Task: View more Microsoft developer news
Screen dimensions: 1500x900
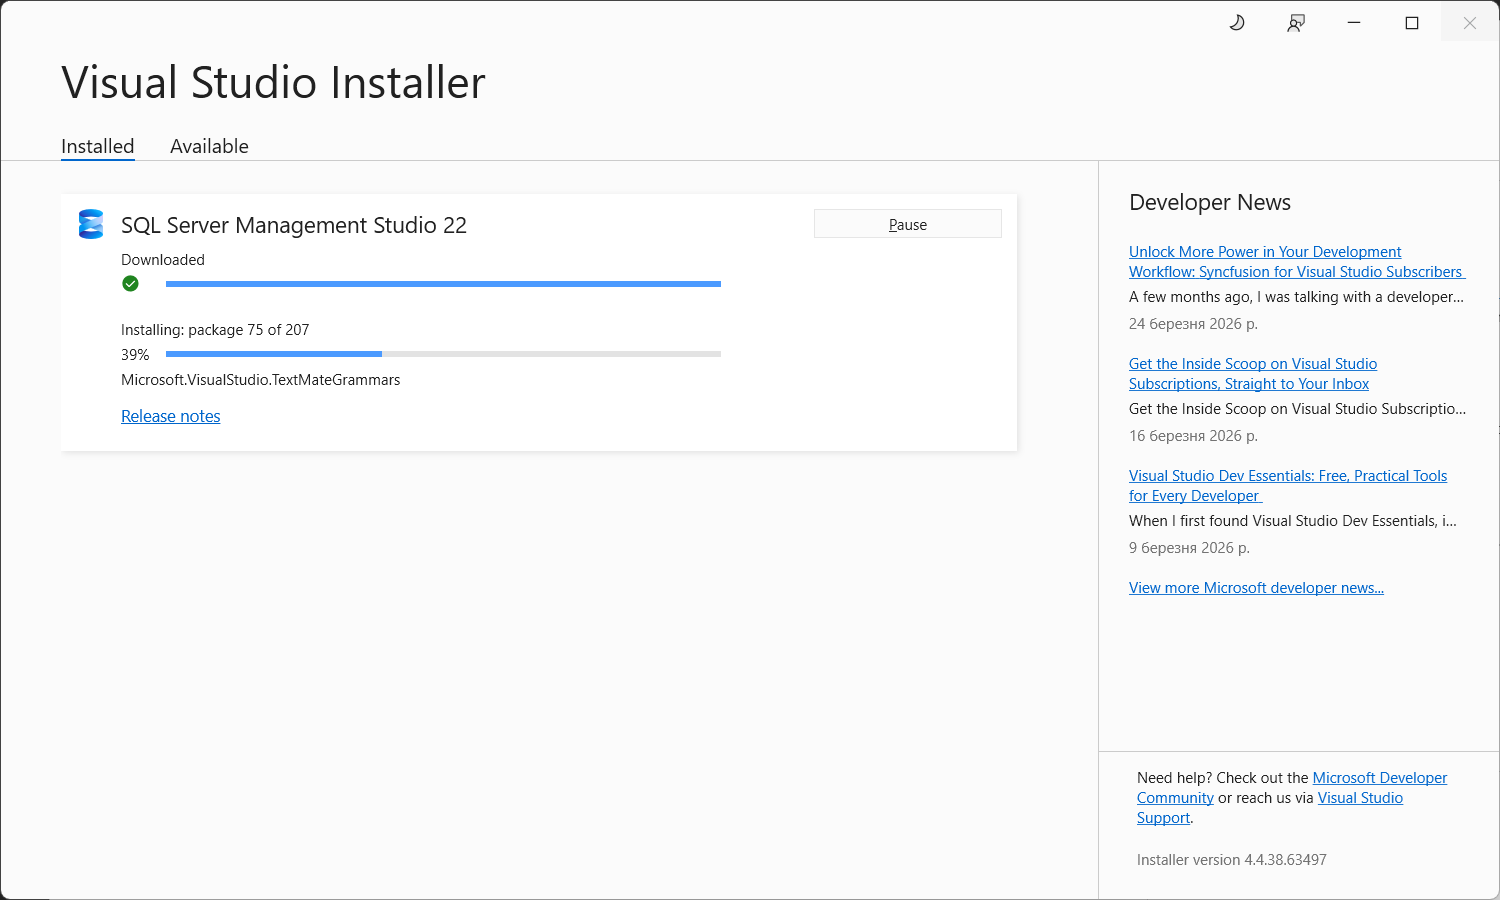Action: [x=1256, y=588]
